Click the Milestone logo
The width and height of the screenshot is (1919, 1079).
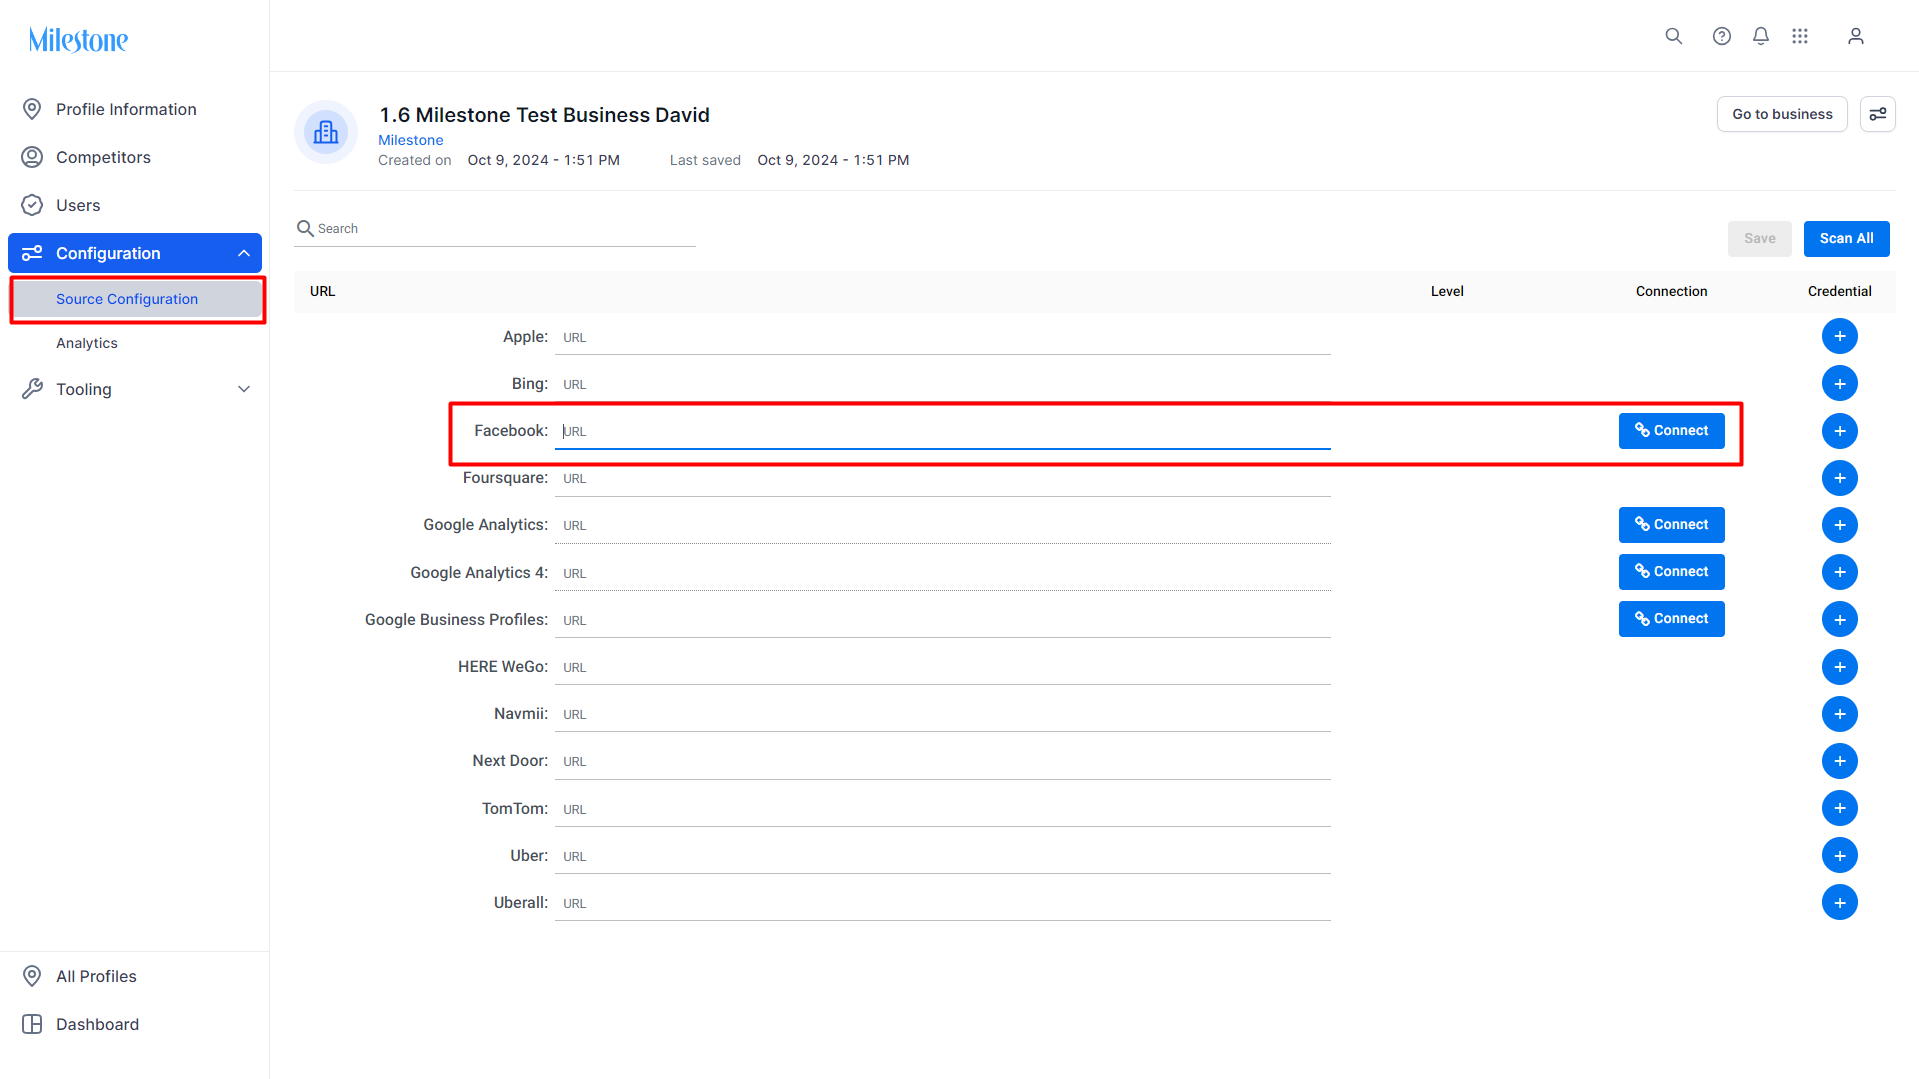[78, 40]
